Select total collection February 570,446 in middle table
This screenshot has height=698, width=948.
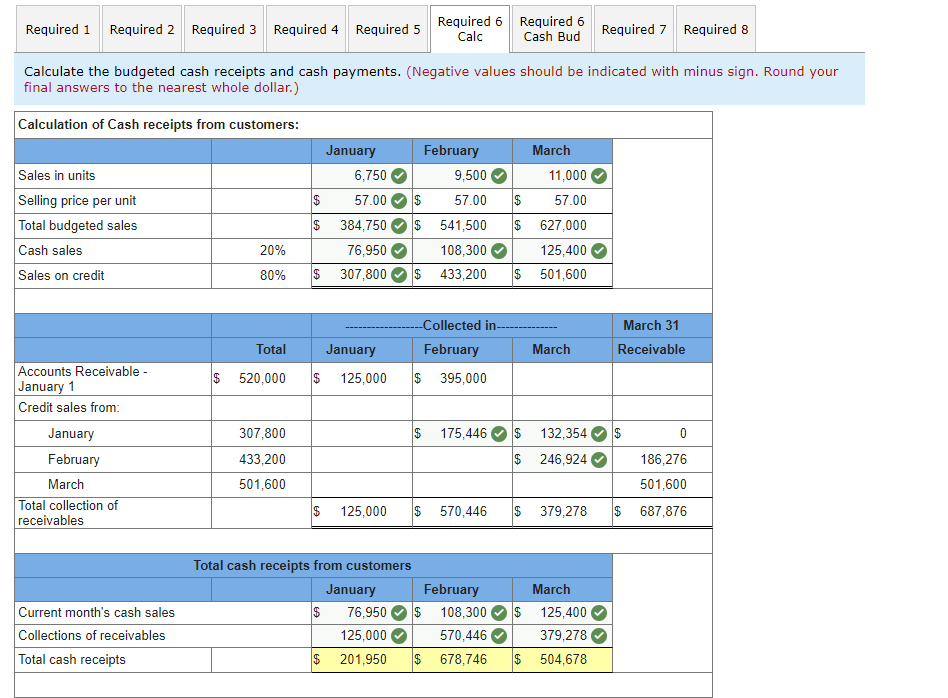[x=463, y=511]
